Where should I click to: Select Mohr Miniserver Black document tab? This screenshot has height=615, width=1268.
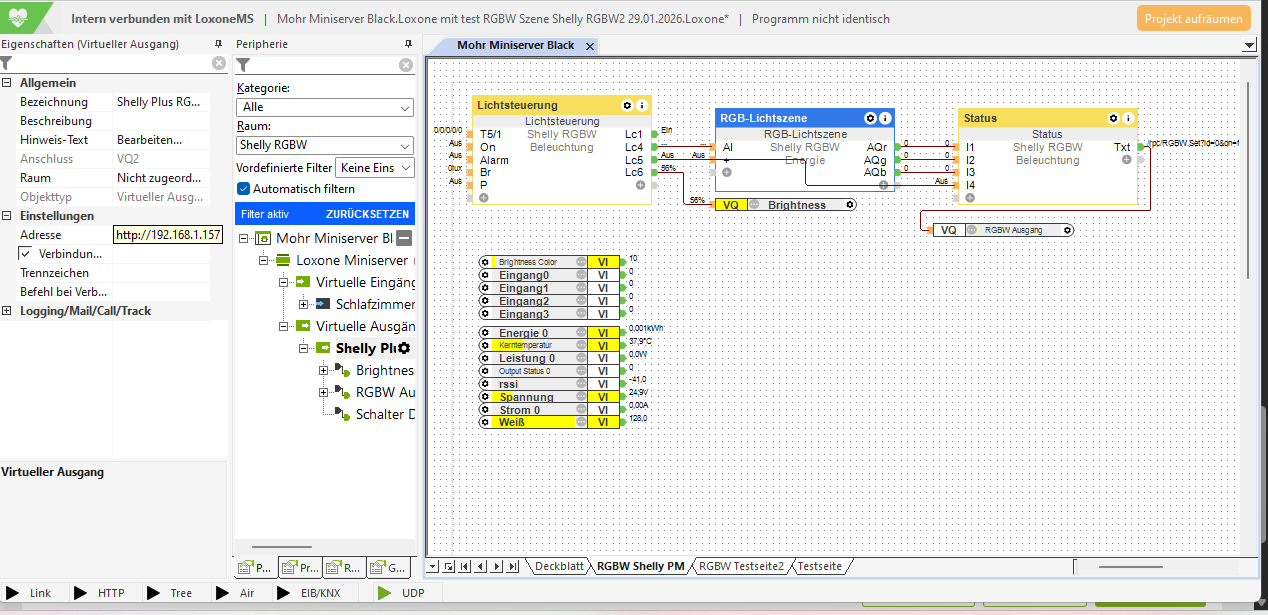click(x=515, y=46)
